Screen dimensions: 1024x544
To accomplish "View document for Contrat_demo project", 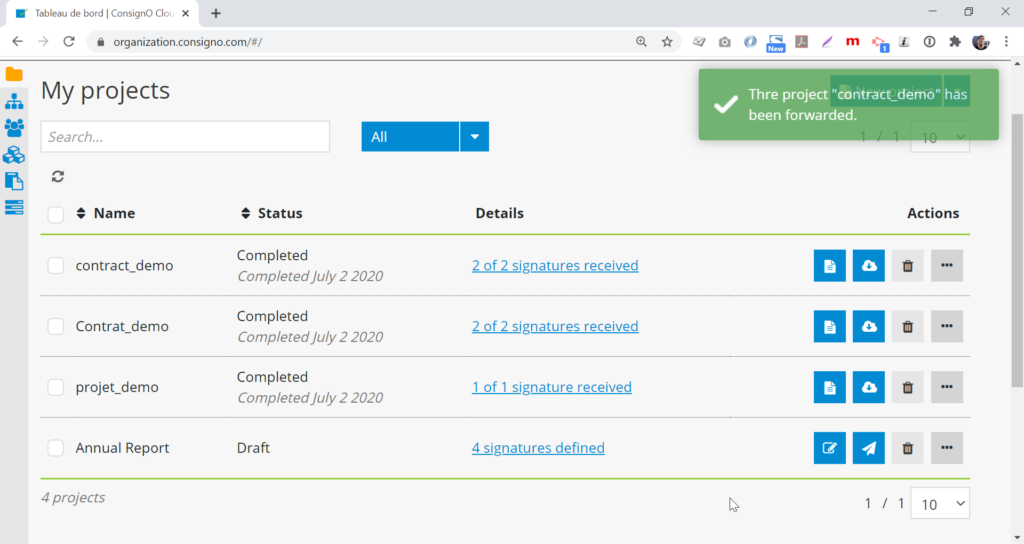I will click(829, 327).
